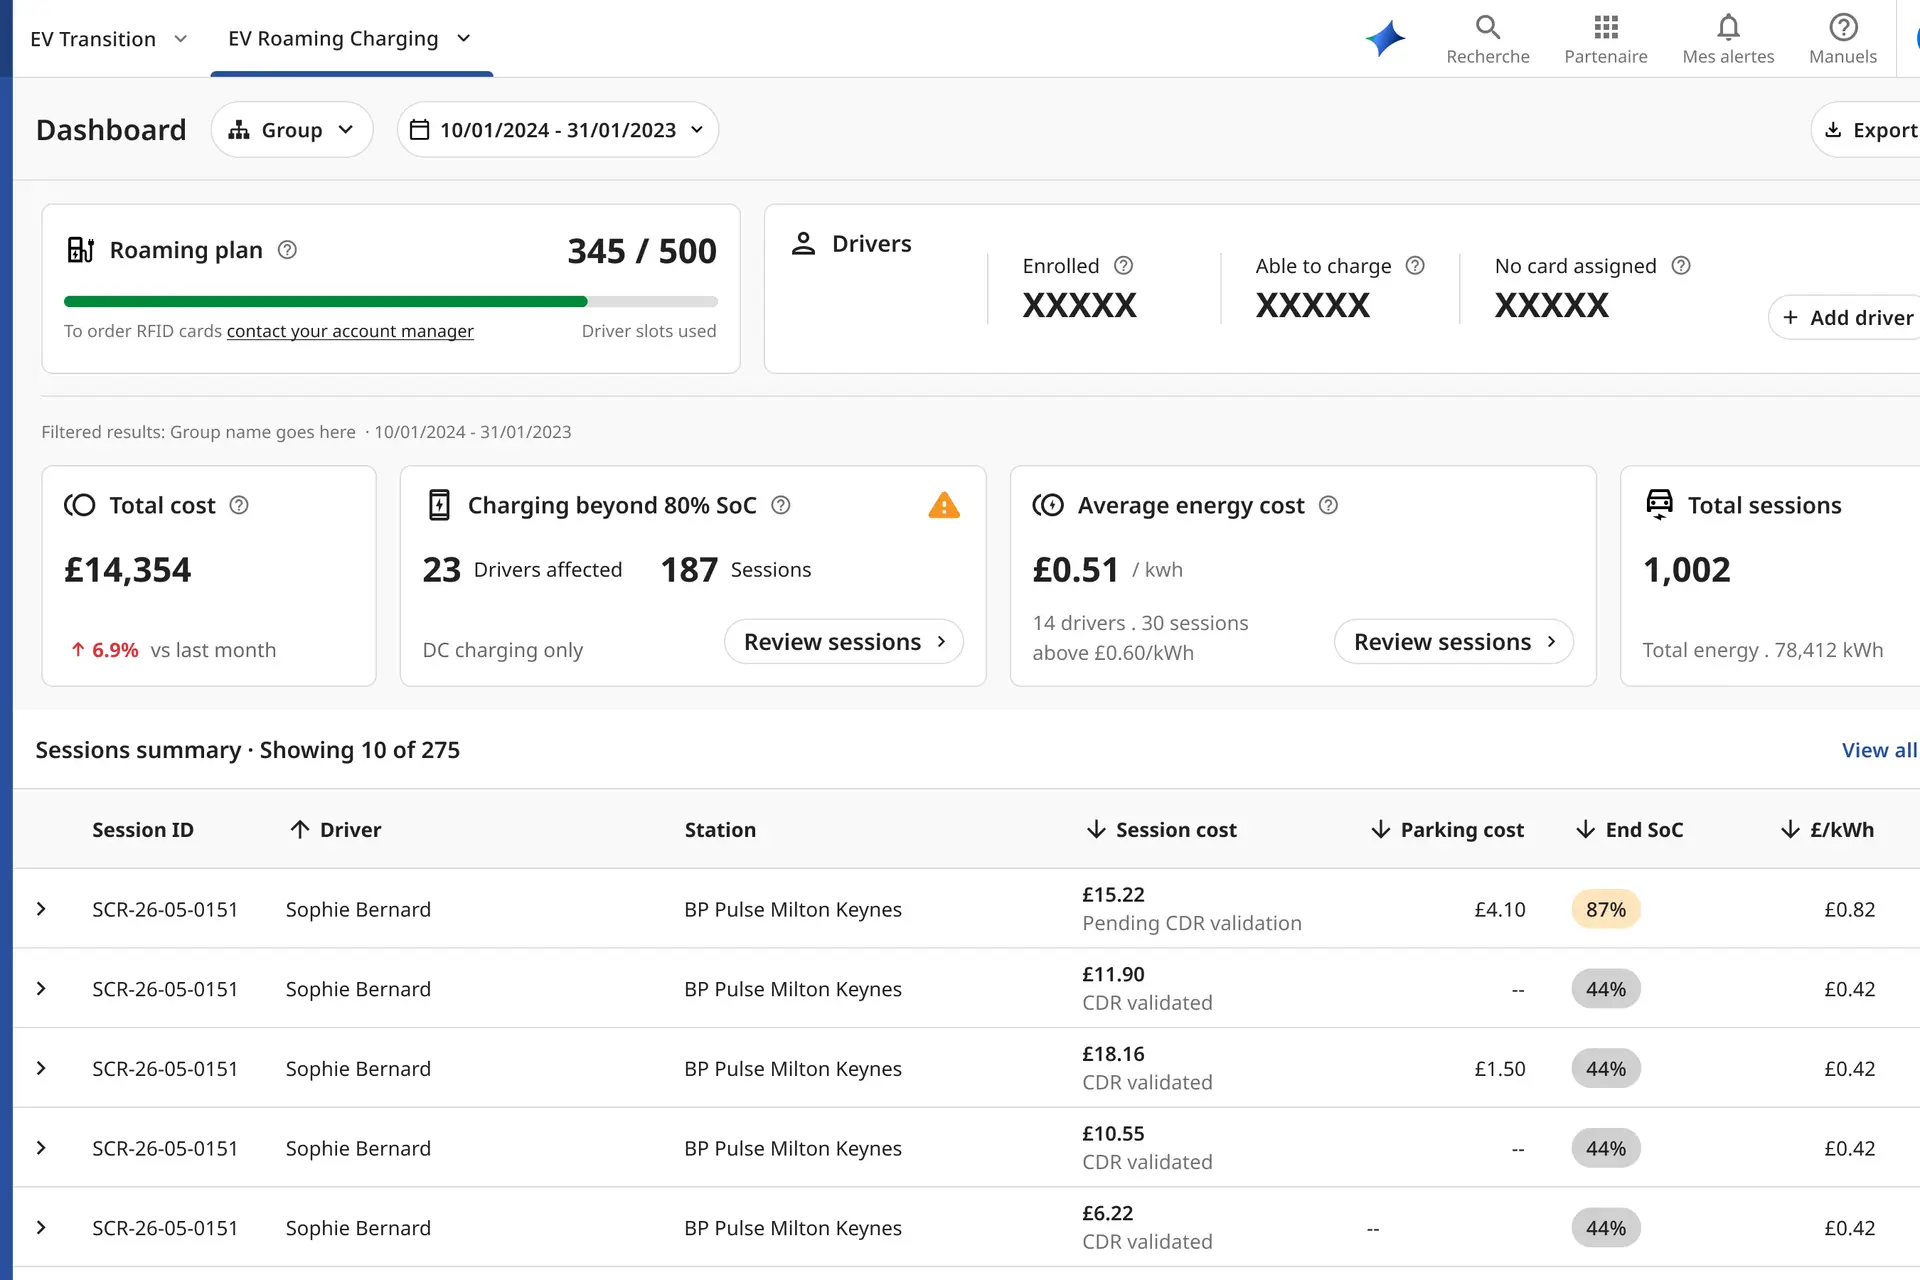Click View all sessions link
The image size is (1920, 1280).
[1880, 750]
